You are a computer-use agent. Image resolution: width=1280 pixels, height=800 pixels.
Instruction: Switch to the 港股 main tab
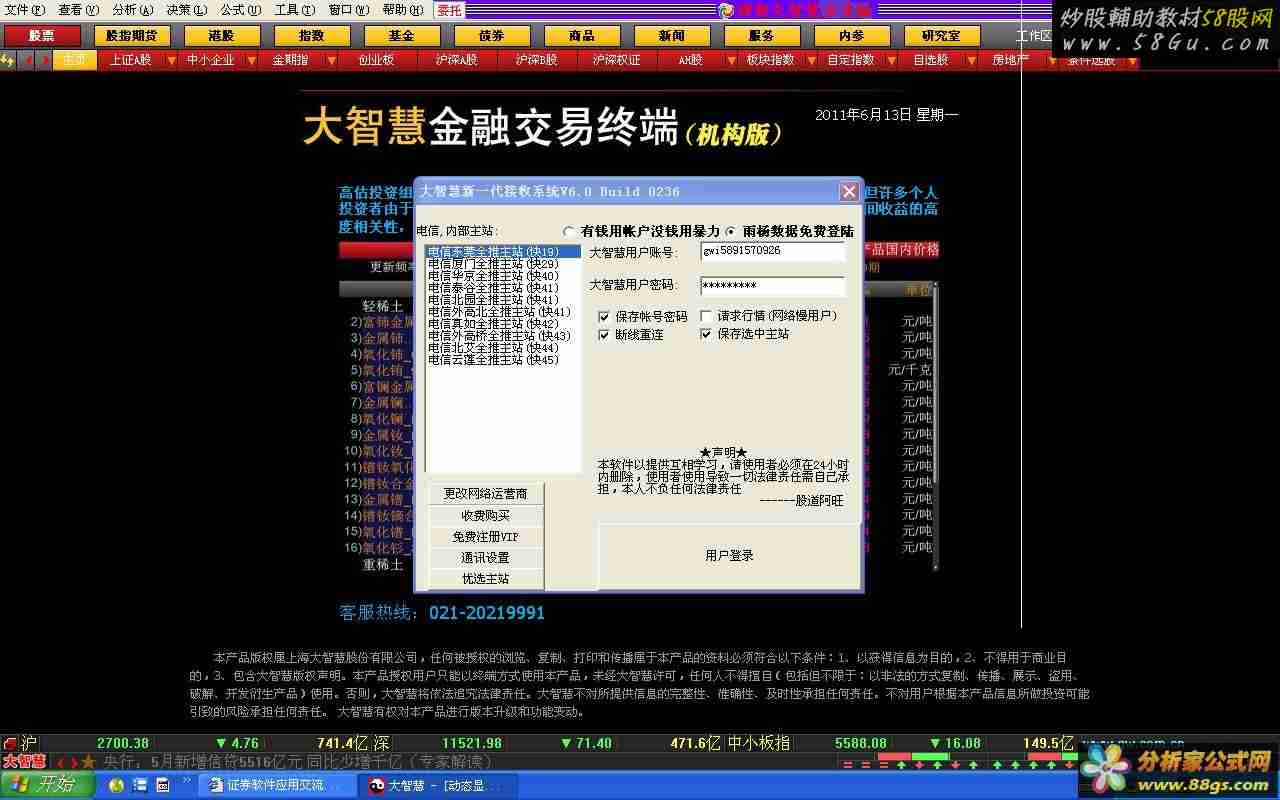pyautogui.click(x=222, y=36)
